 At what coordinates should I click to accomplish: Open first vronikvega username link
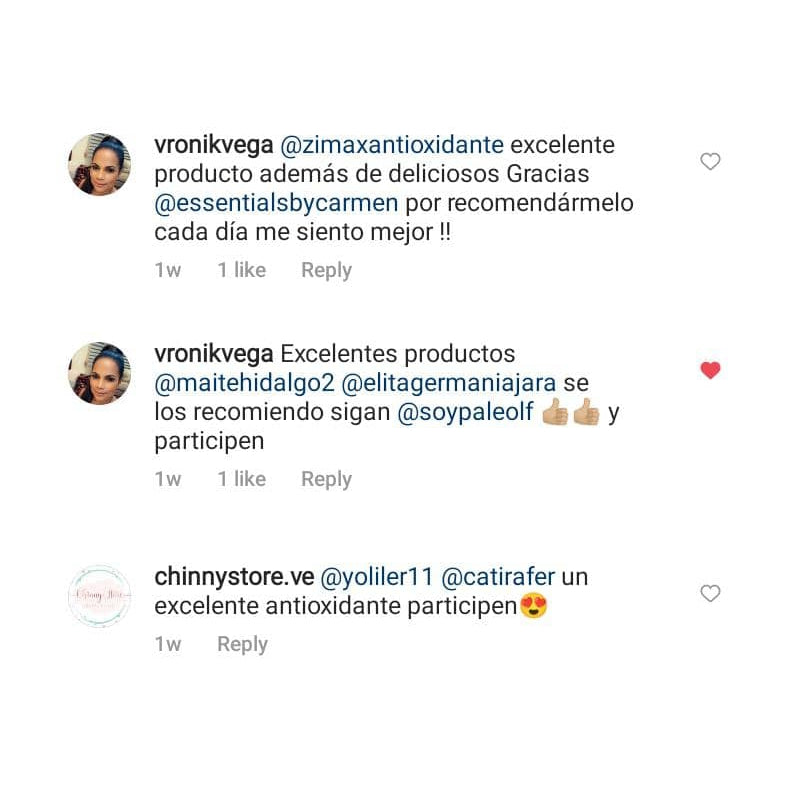tap(214, 145)
